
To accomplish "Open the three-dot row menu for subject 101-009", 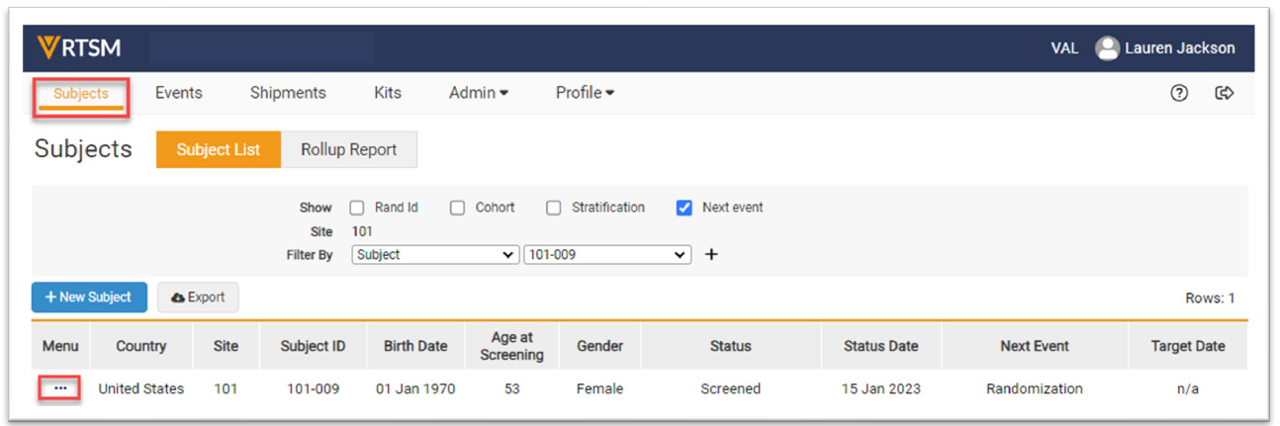I will (x=61, y=389).
